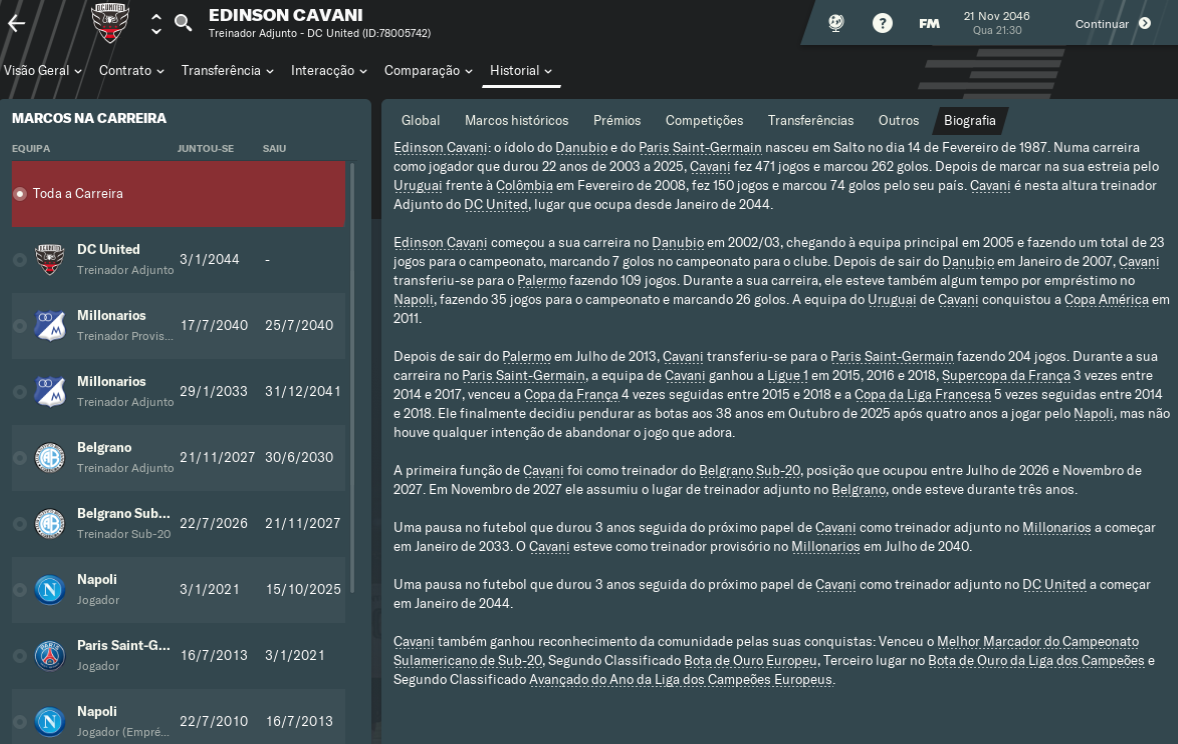The width and height of the screenshot is (1178, 744).
Task: Click the 21/11/2027 joined date for Belgrano
Action: click(217, 458)
